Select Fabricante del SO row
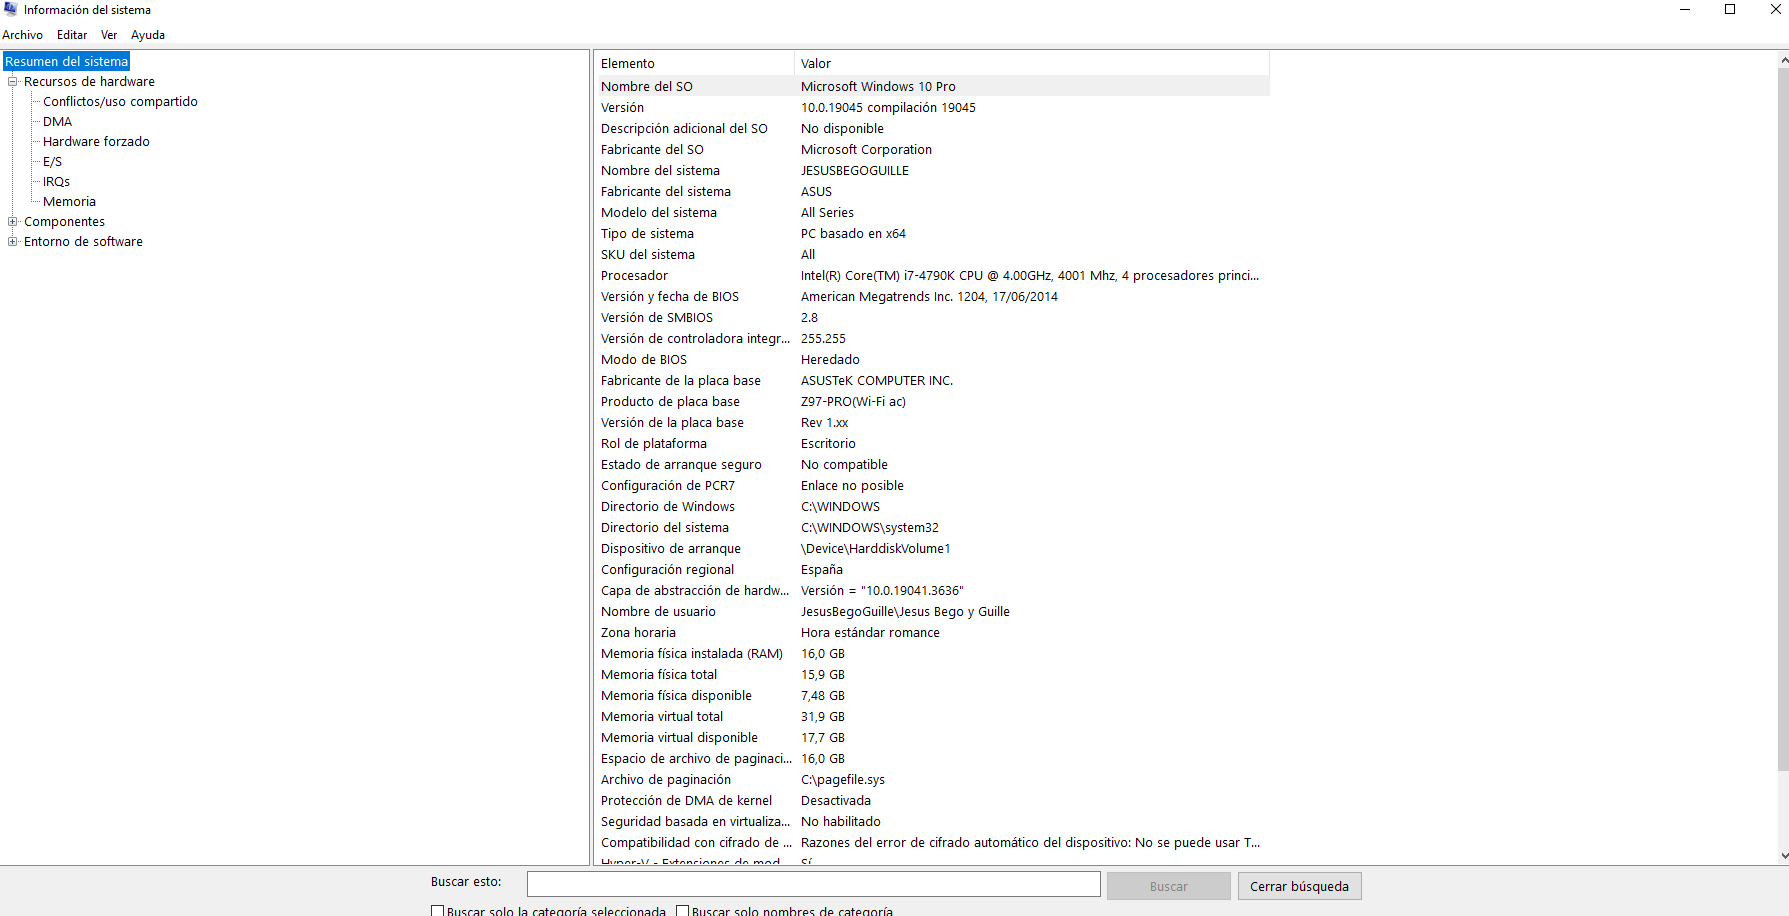This screenshot has height=916, width=1789. click(932, 150)
